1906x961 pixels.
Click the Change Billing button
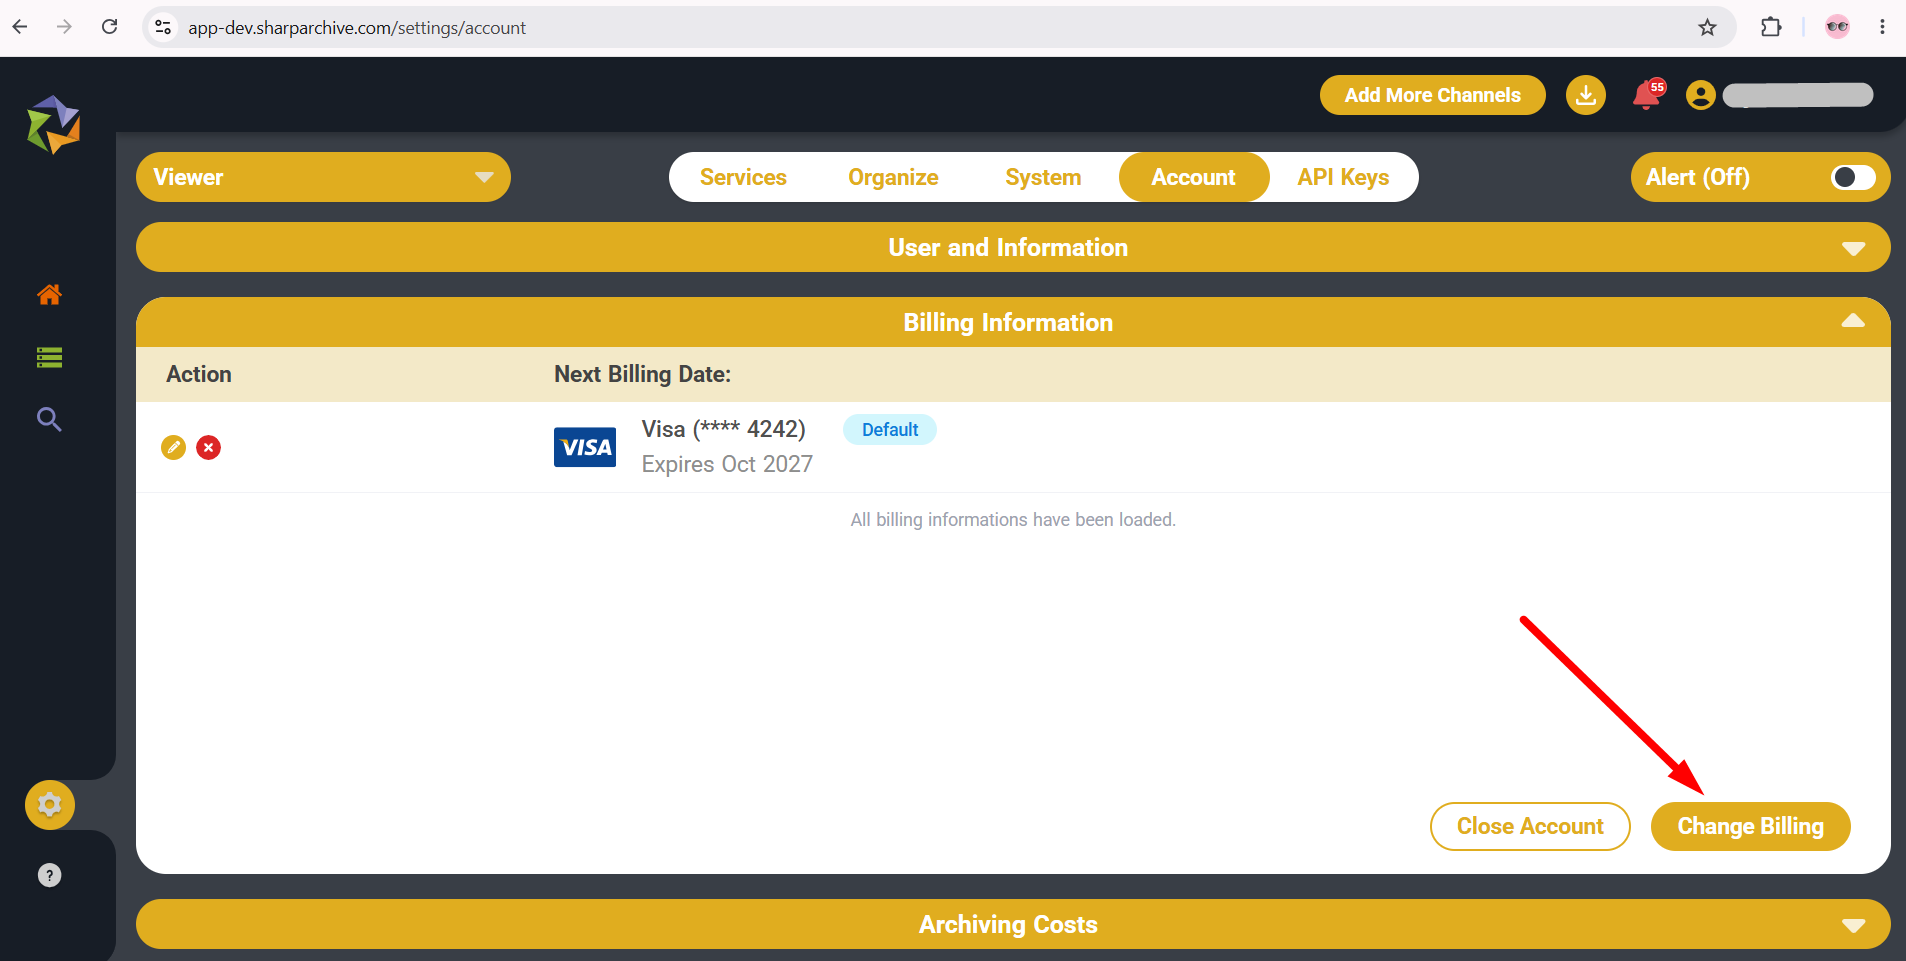(x=1751, y=826)
